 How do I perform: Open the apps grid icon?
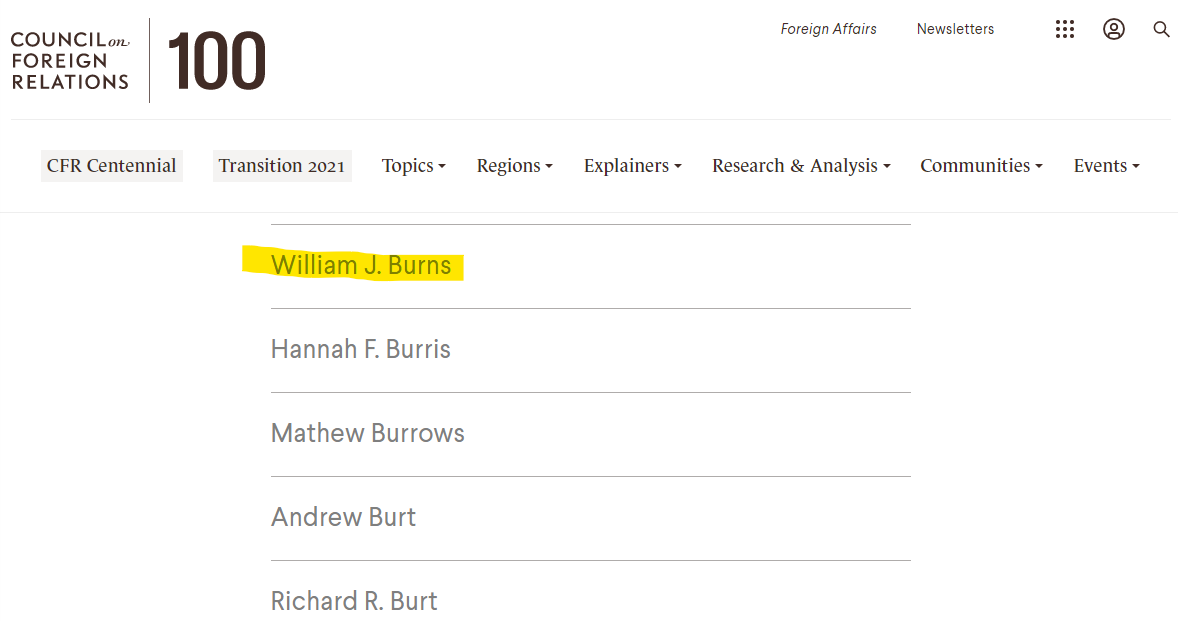click(x=1065, y=29)
